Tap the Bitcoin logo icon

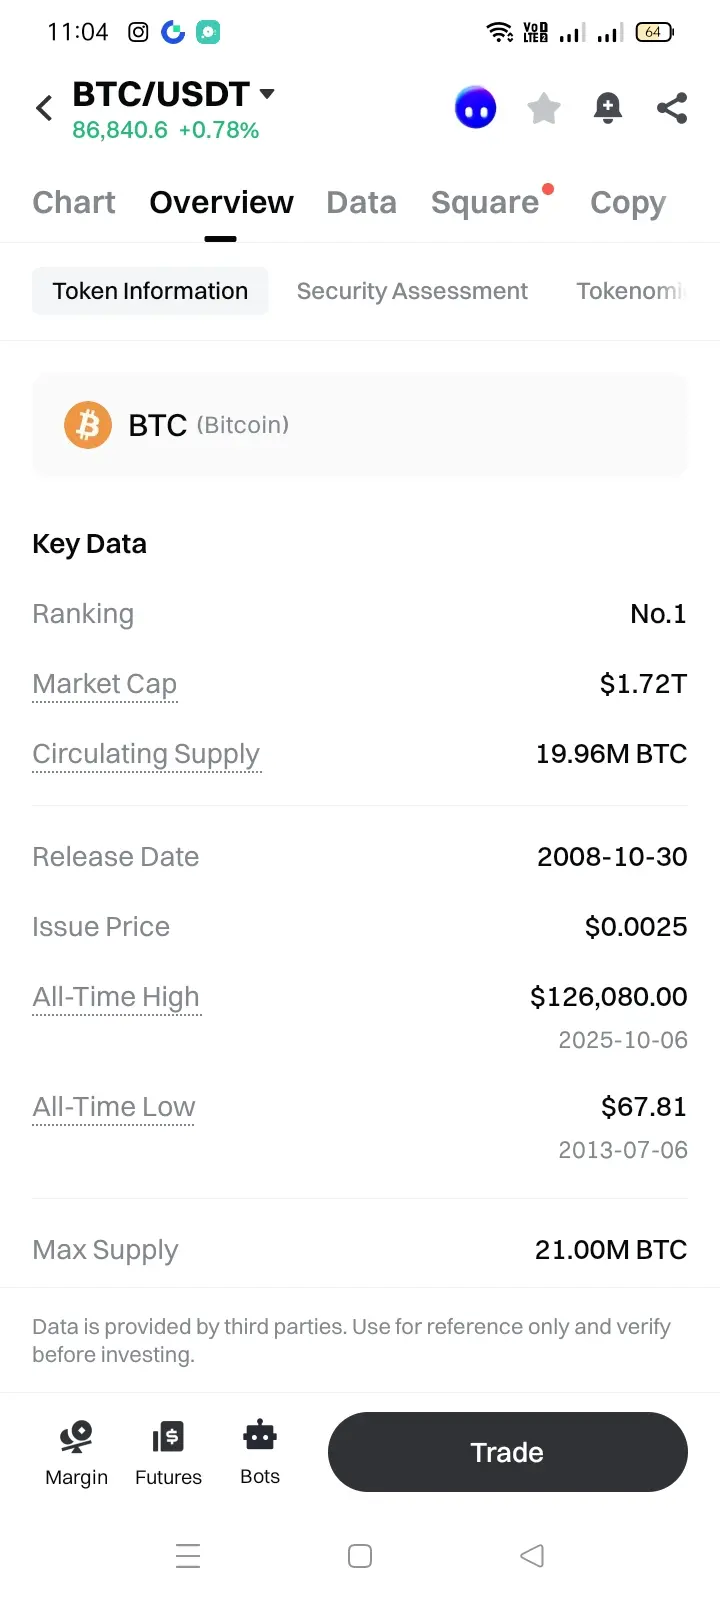pyautogui.click(x=88, y=425)
